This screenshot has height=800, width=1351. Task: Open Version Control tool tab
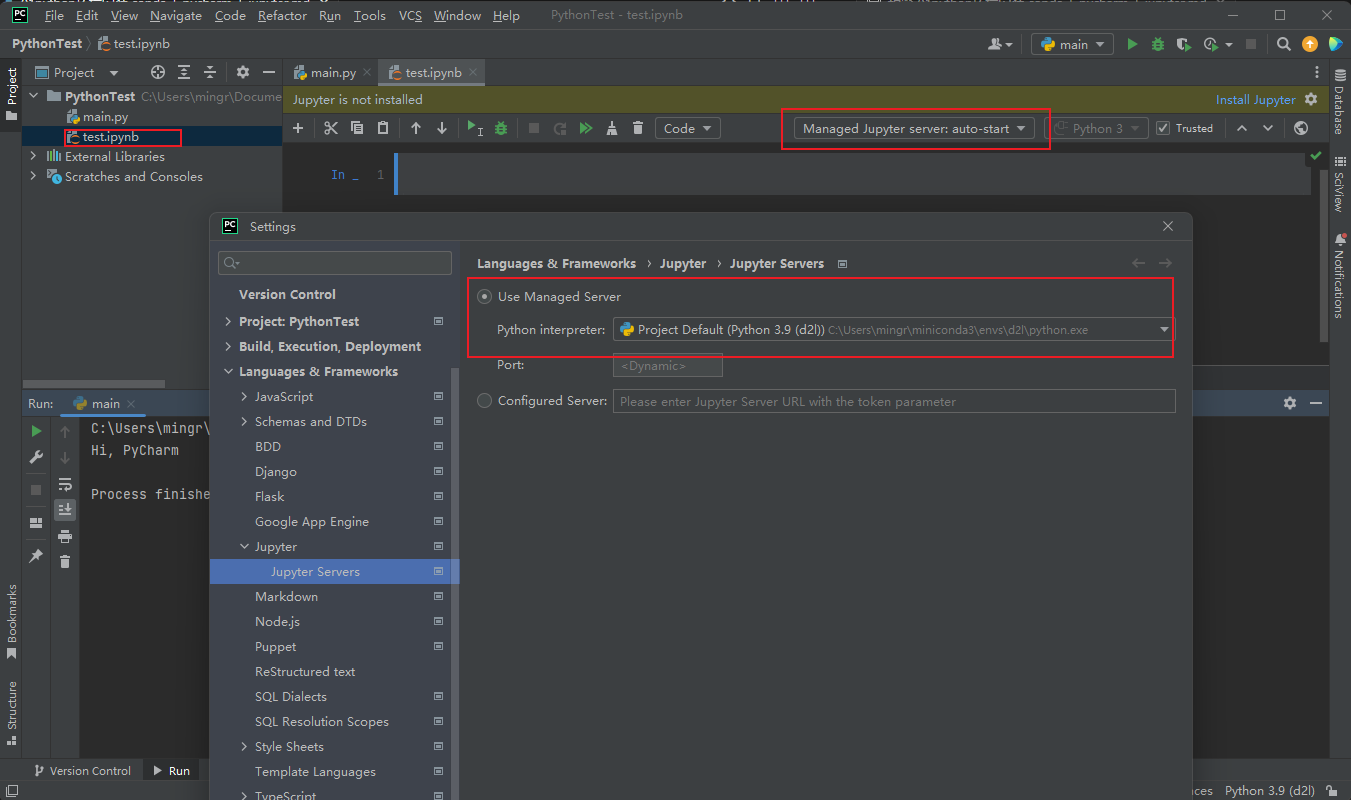click(82, 771)
